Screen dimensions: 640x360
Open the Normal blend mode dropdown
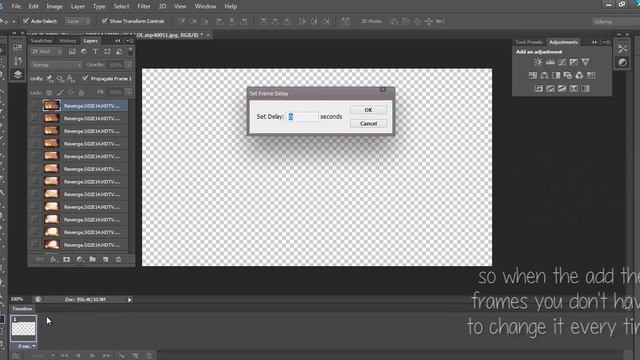click(x=56, y=65)
